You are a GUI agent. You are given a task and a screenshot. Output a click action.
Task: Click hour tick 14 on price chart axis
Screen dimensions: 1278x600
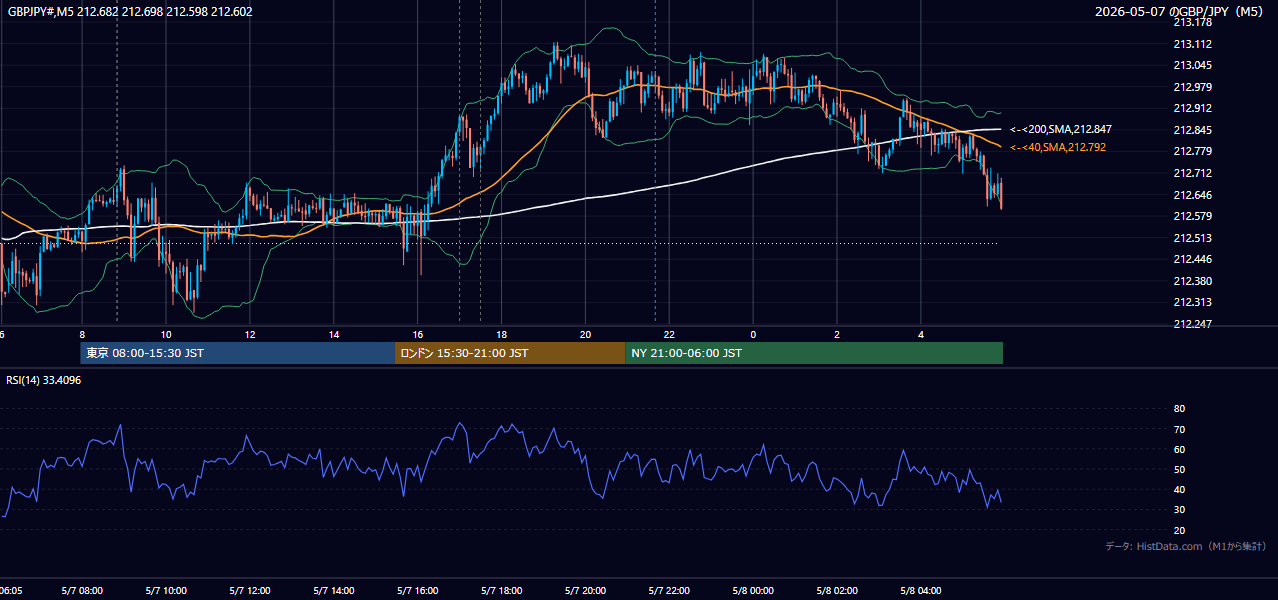coord(334,335)
